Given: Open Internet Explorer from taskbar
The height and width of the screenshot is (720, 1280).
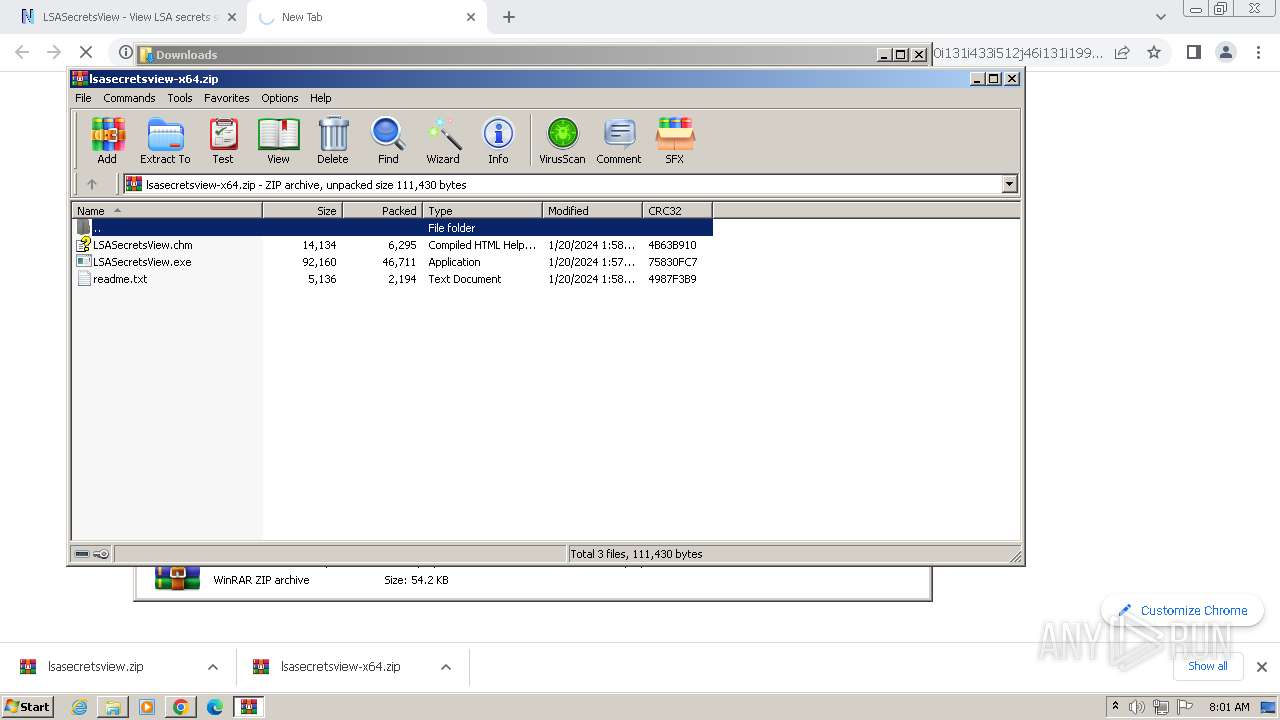Looking at the screenshot, I should point(79,707).
